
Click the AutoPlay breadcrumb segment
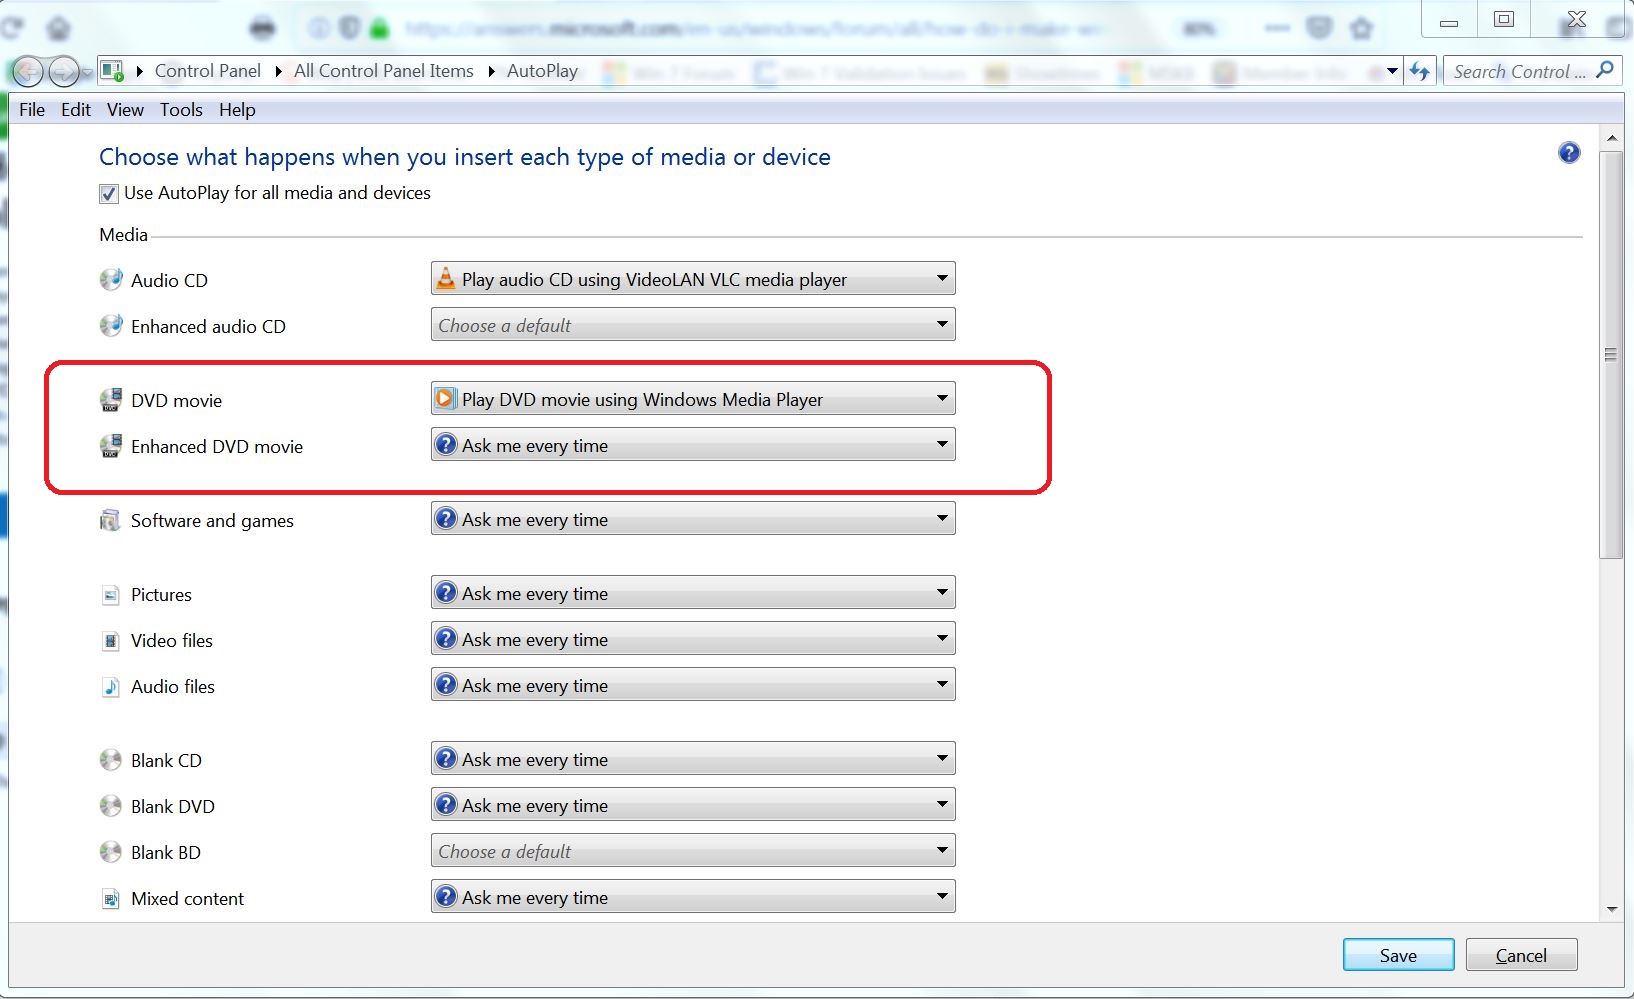coord(543,71)
